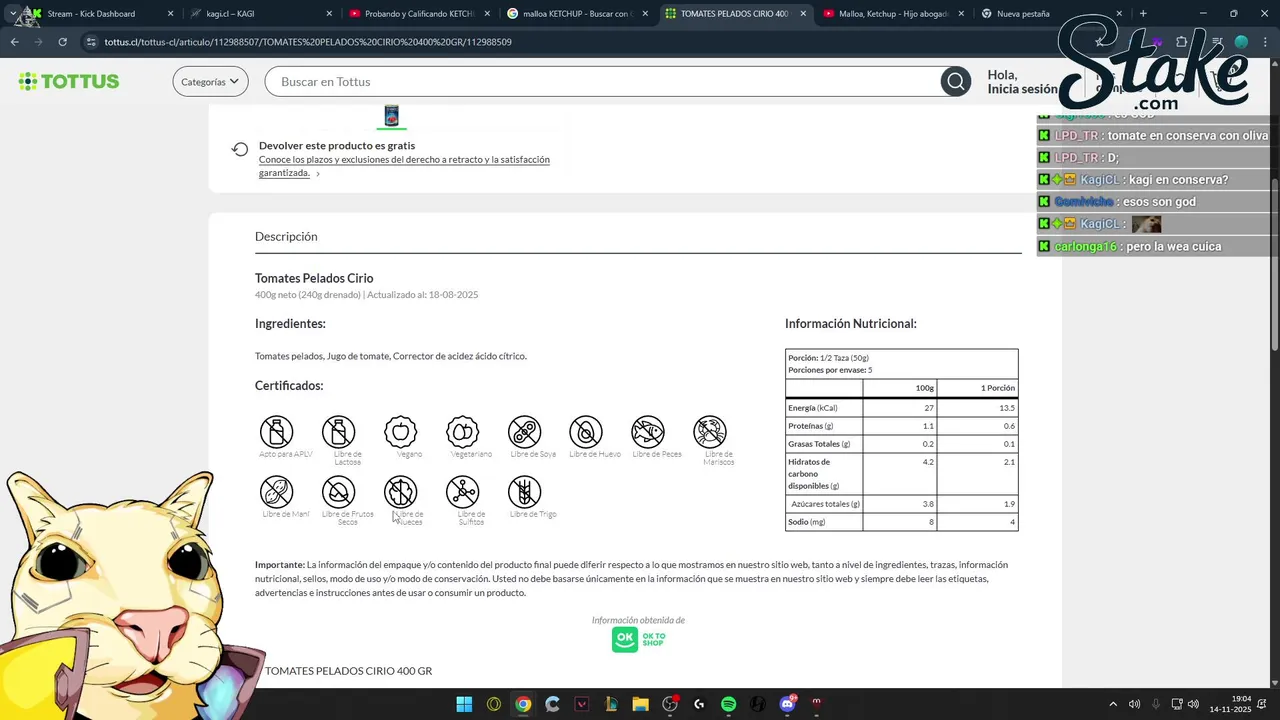This screenshot has height=720, width=1280.
Task: Click the Libre de Maní certificate icon
Action: point(277,492)
